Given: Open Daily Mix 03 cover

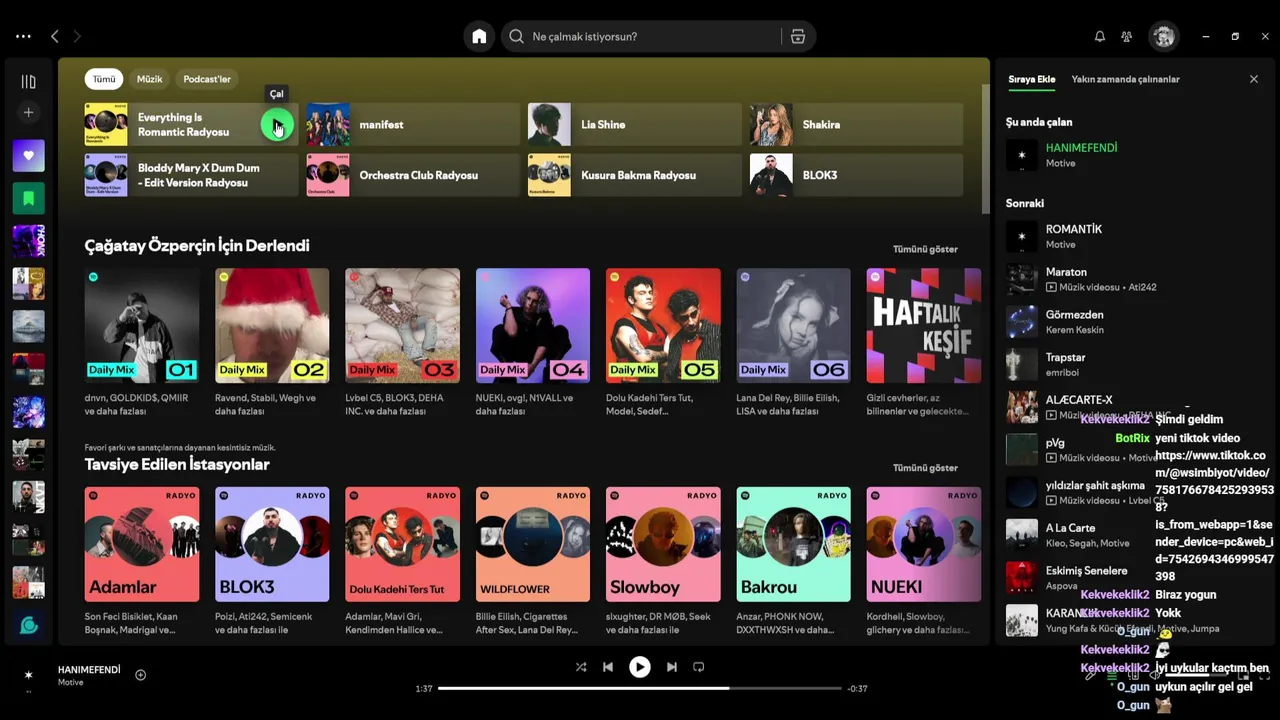Looking at the screenshot, I should [402, 325].
